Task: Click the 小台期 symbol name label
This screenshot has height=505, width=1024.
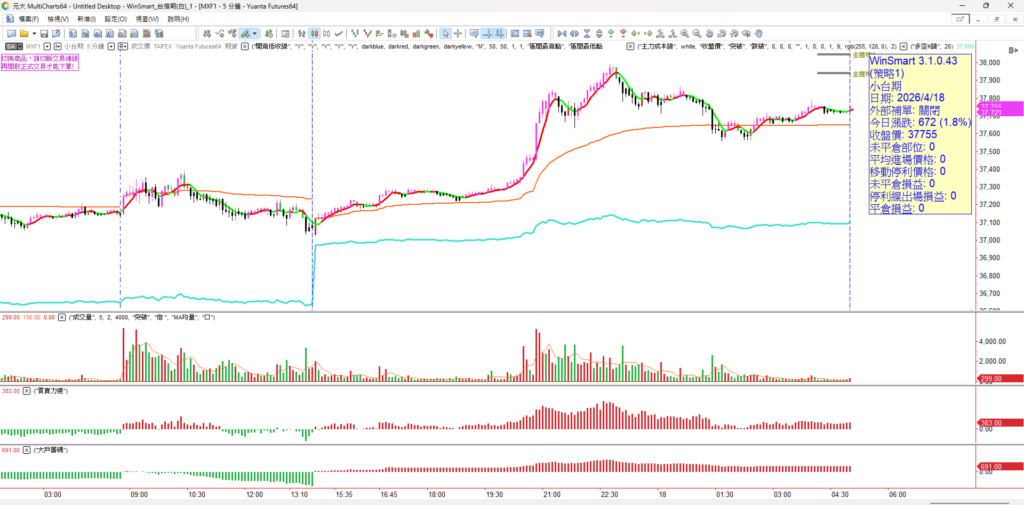Action: 72,46
